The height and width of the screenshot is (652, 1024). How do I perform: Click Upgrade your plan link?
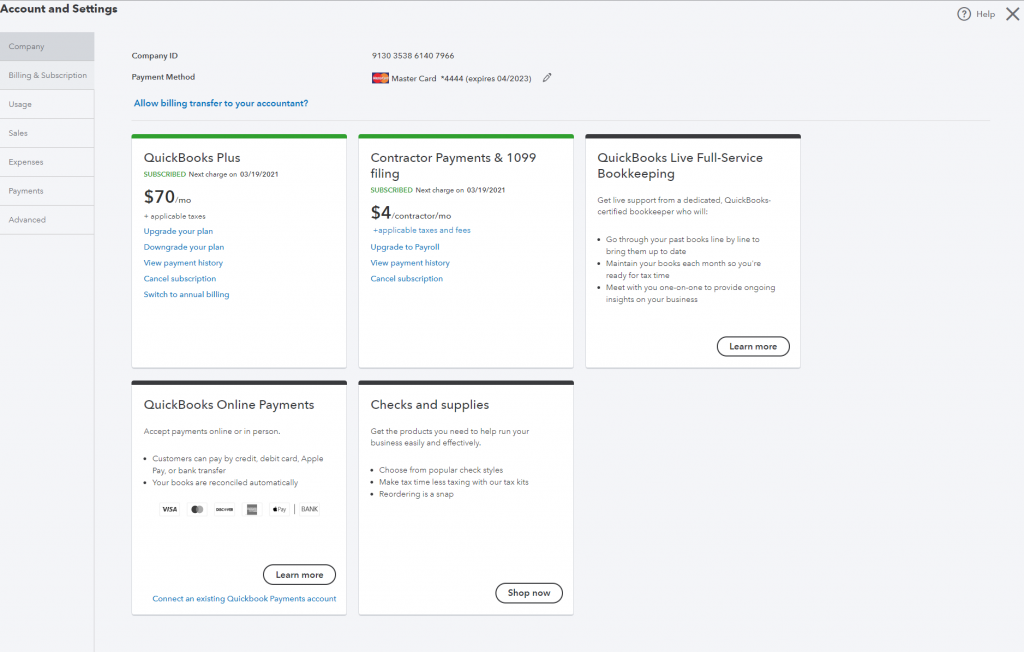[178, 231]
